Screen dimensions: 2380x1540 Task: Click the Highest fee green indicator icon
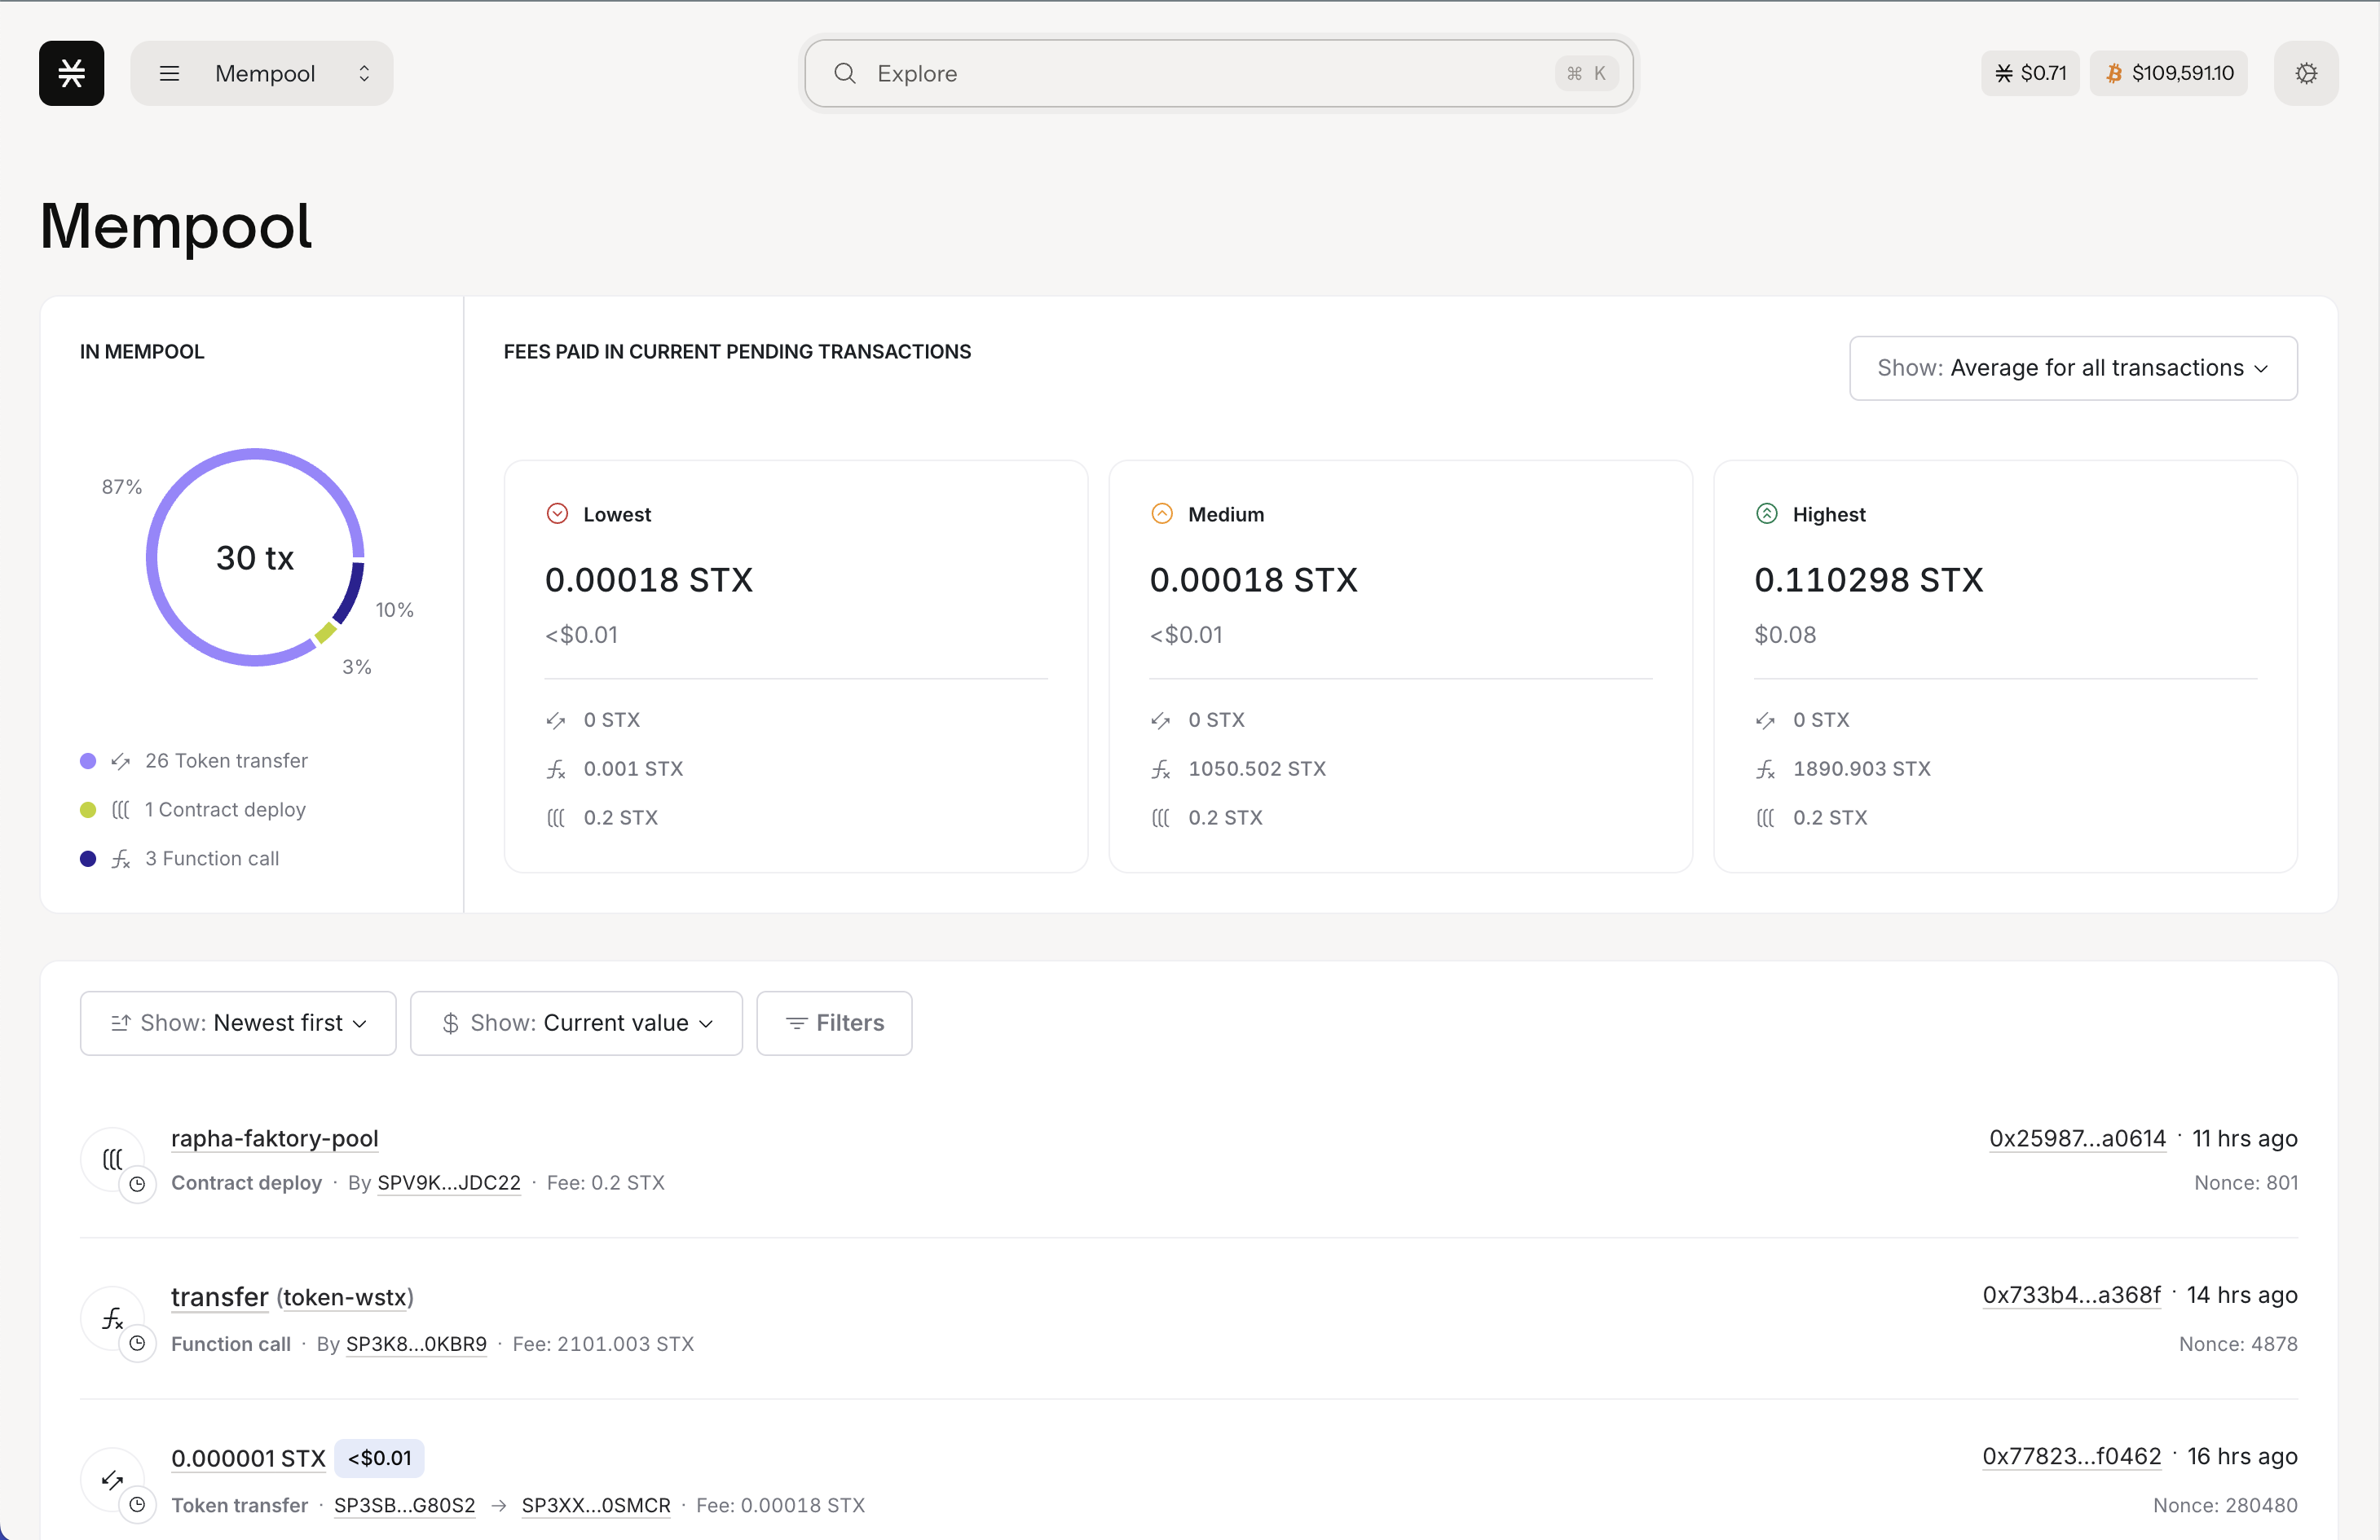click(x=1766, y=514)
